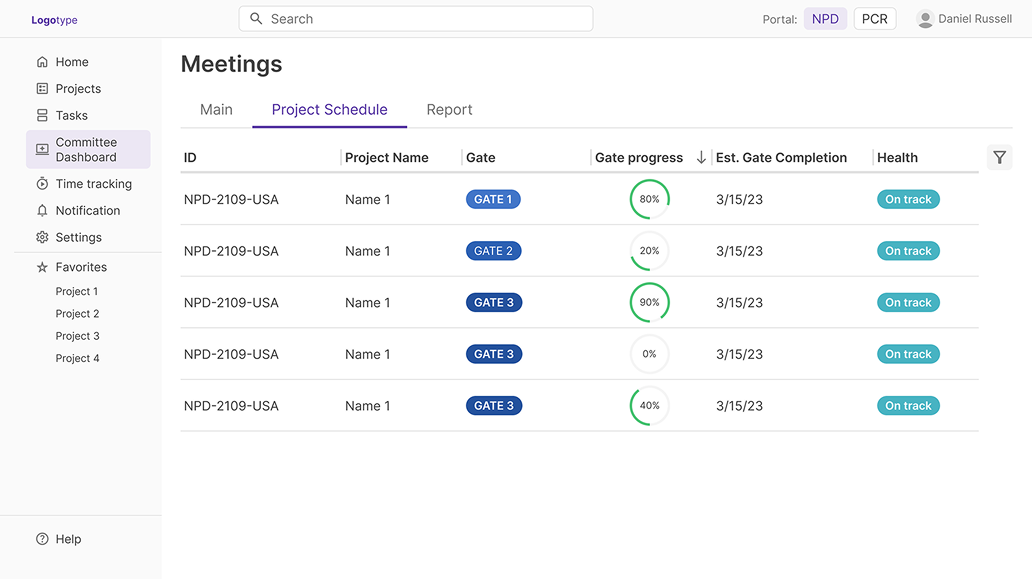This screenshot has width=1032, height=579.
Task: Click the Tasks sidebar icon
Action: tap(42, 116)
